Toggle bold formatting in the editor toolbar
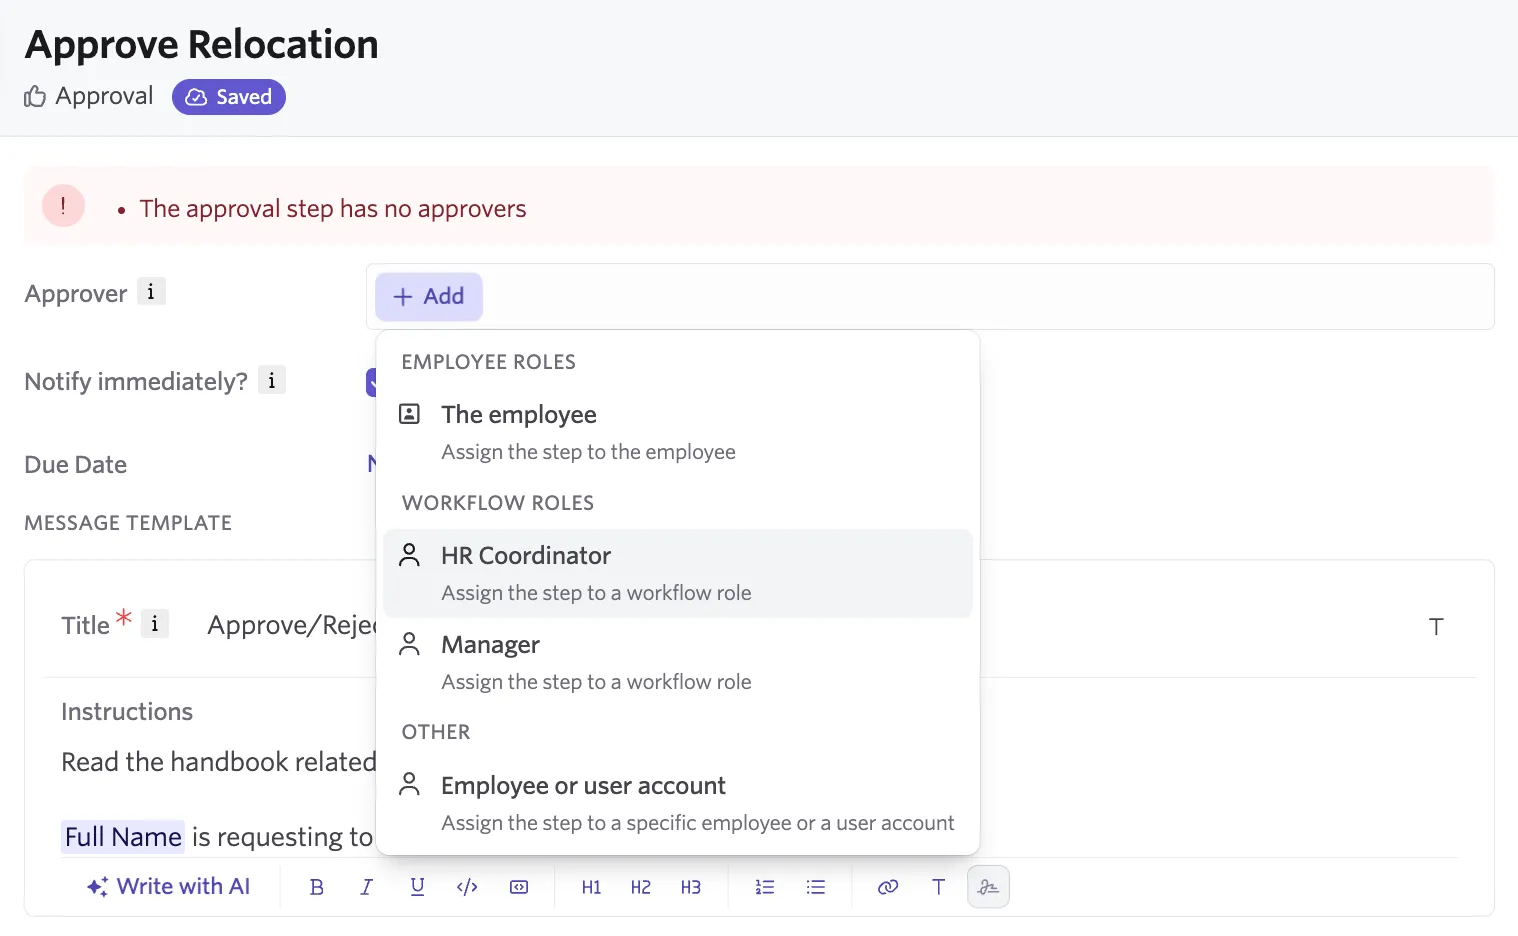The height and width of the screenshot is (936, 1518). [x=317, y=887]
